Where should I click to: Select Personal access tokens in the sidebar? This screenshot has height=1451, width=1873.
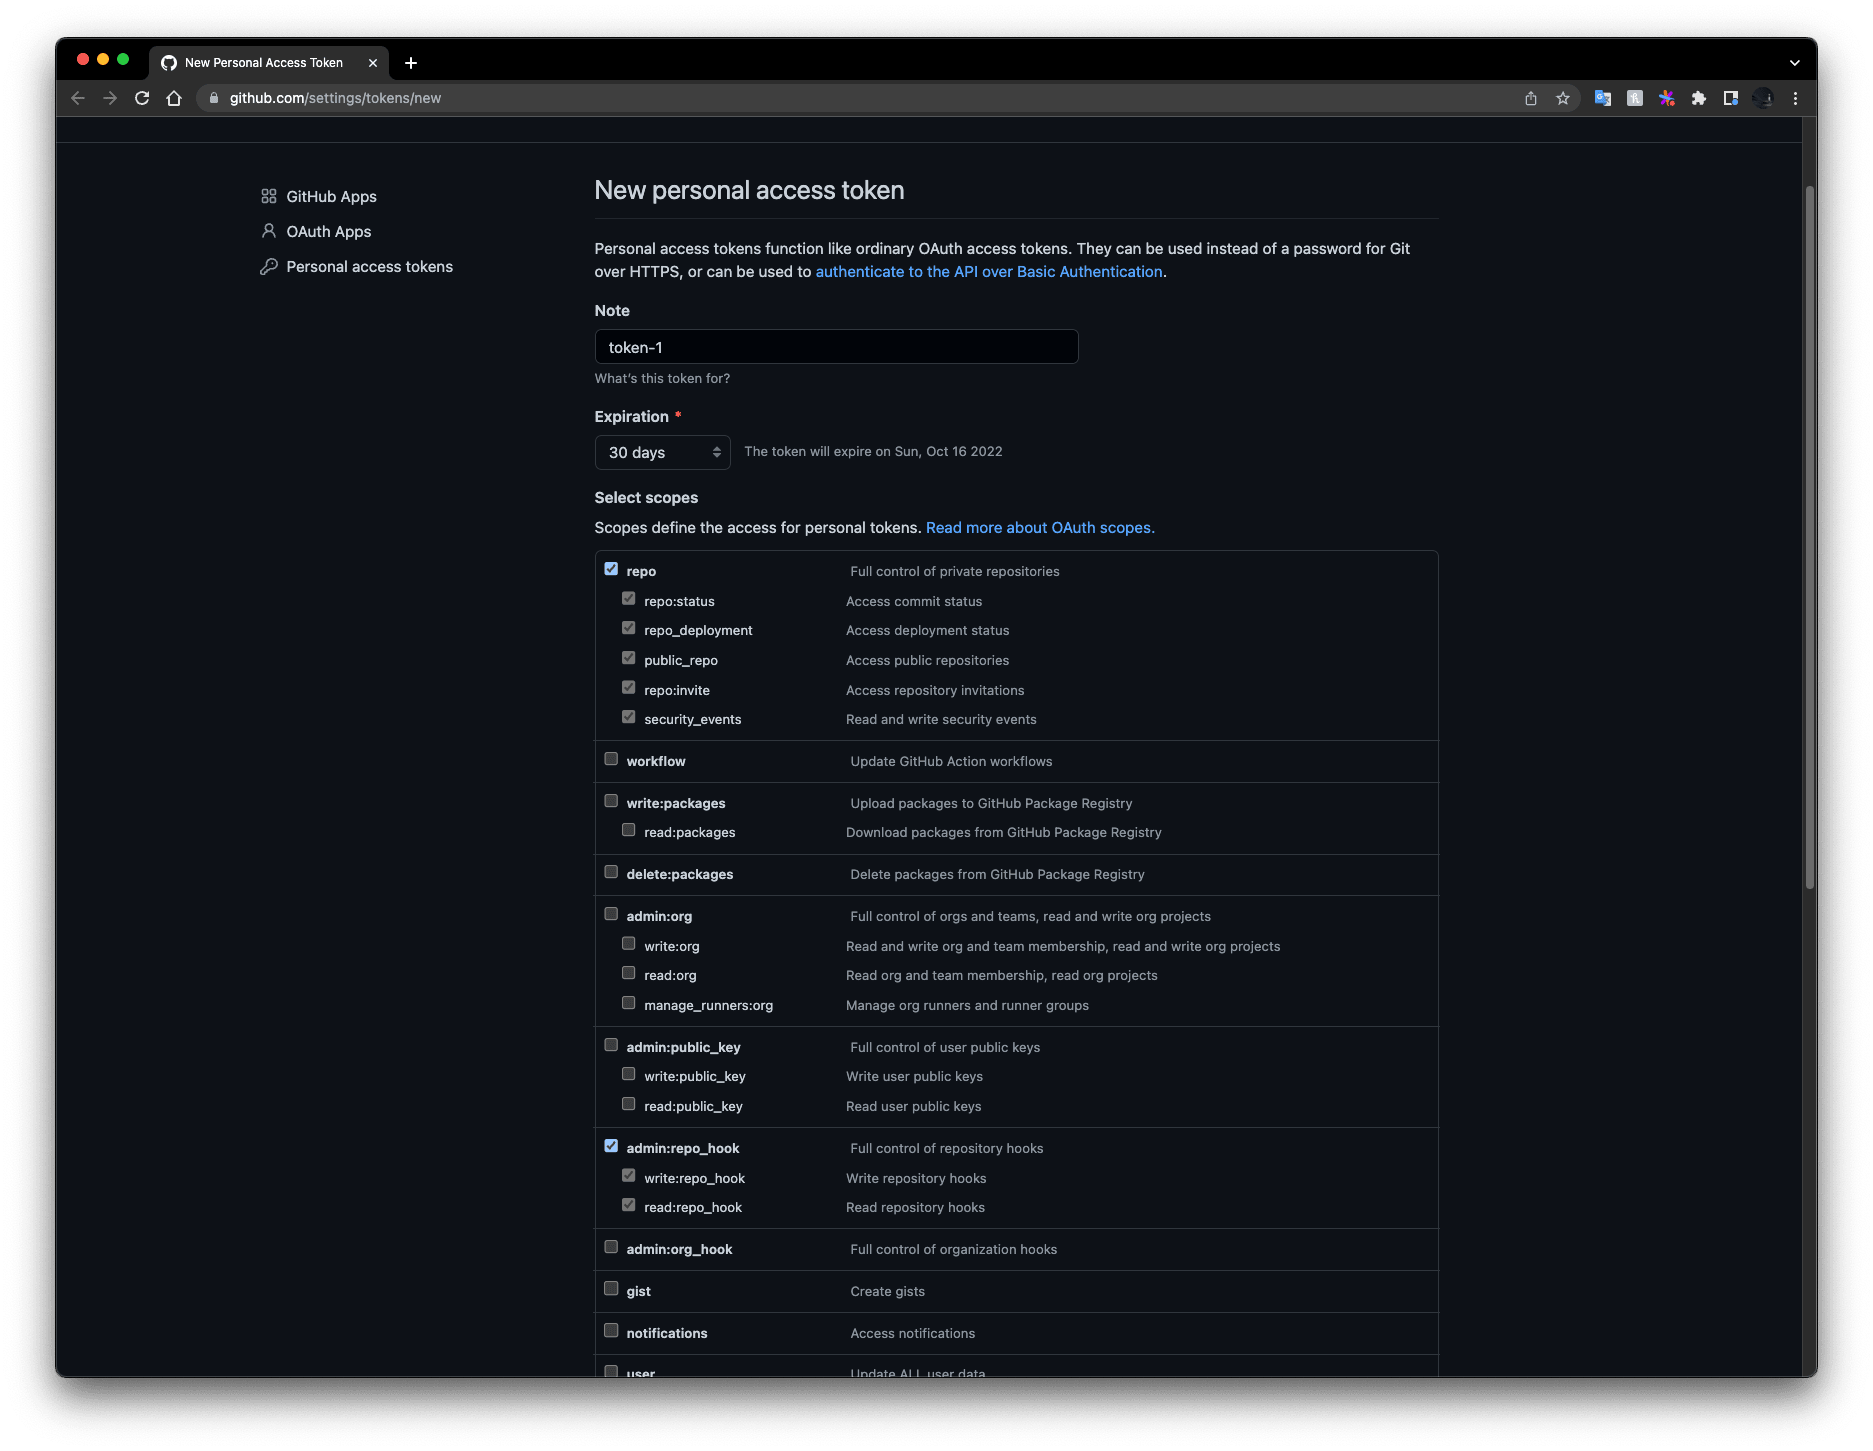pyautogui.click(x=368, y=266)
